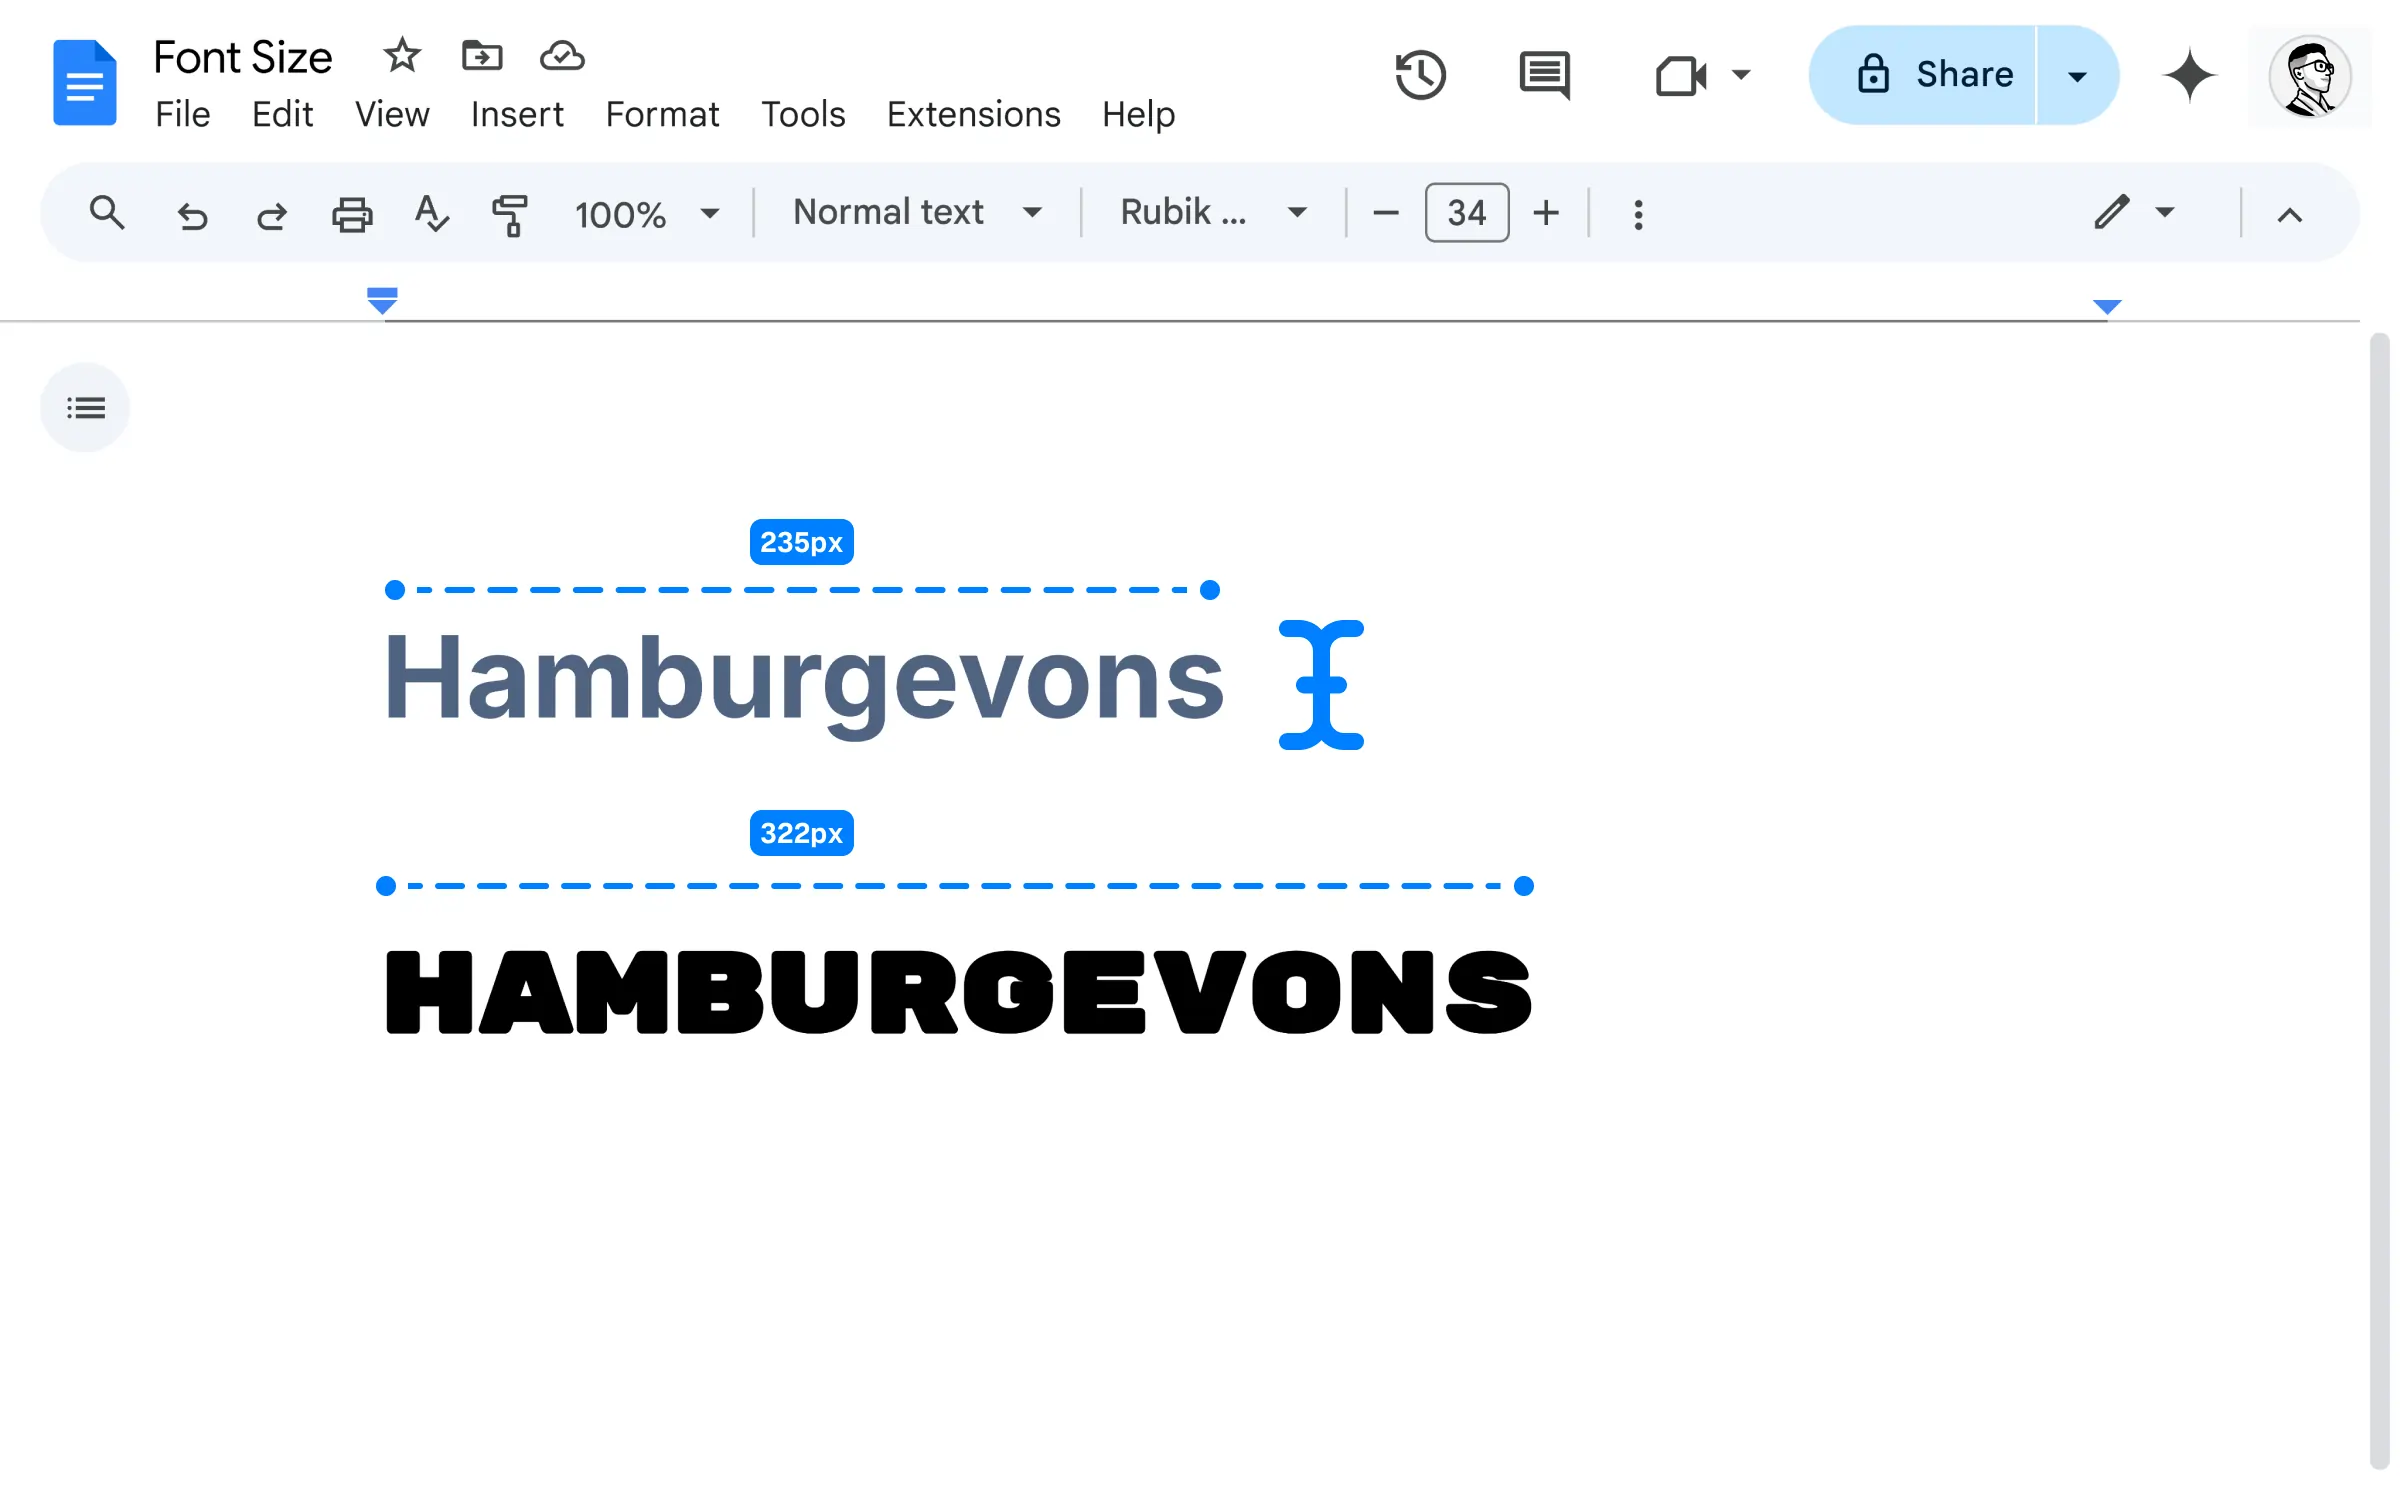This screenshot has height=1500, width=2400.
Task: Select the font size input field
Action: click(x=1463, y=213)
